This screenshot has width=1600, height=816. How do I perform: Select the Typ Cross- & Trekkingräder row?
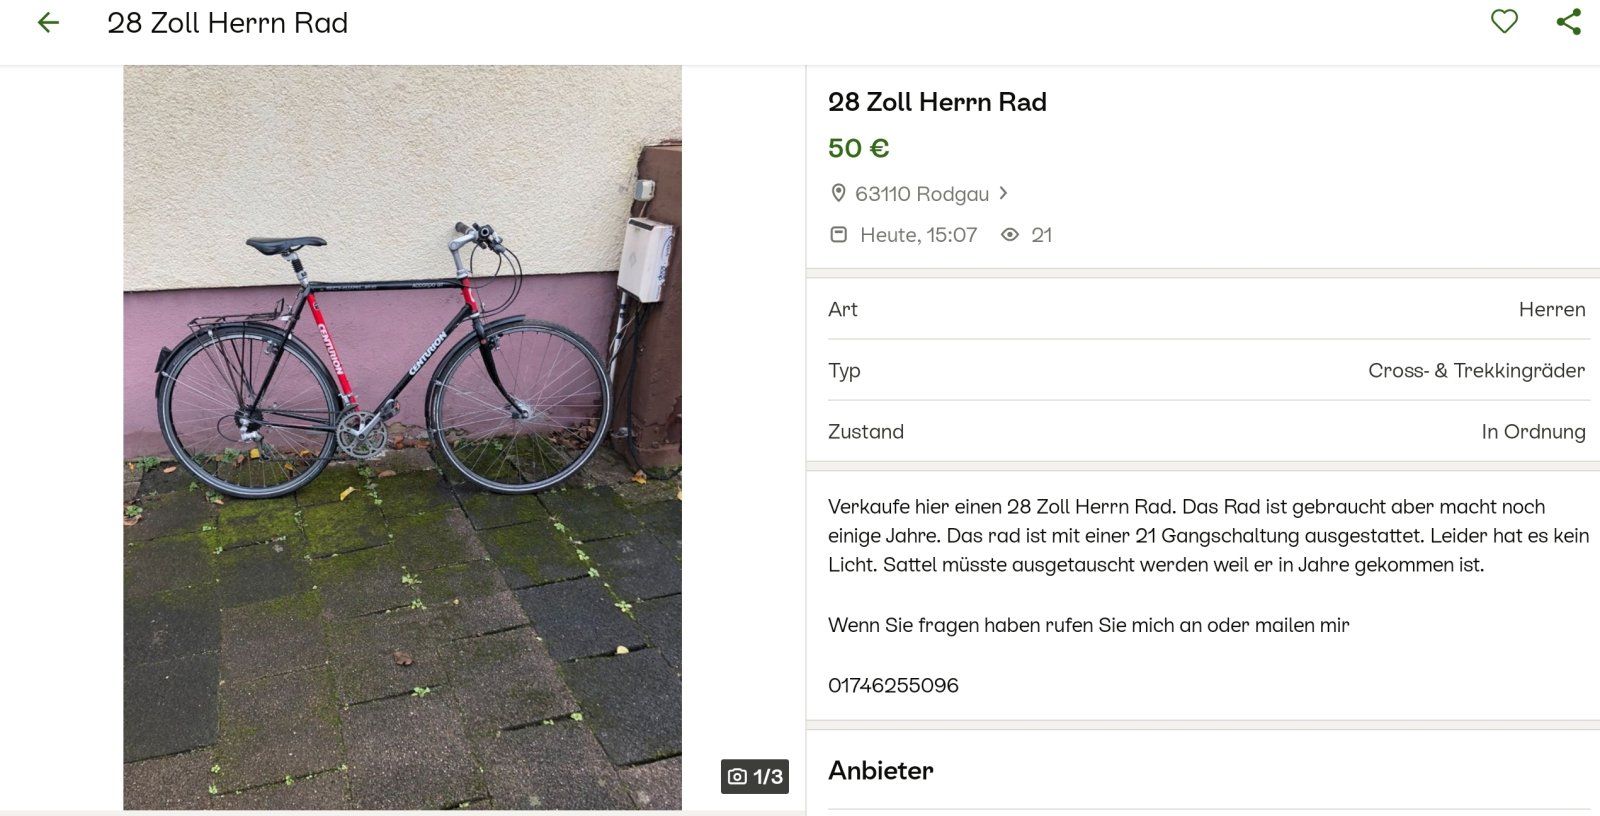(1206, 370)
